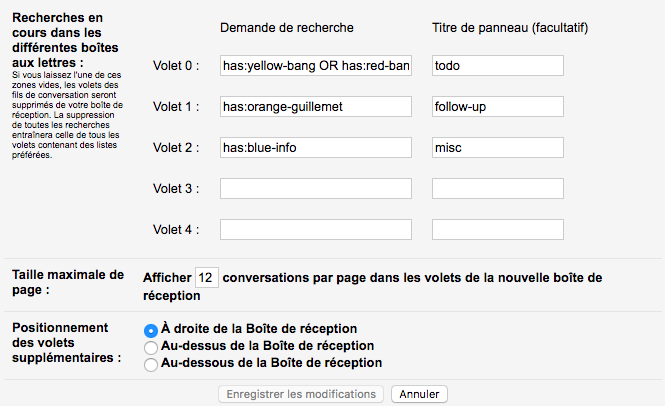Click the Volet 0 panel title field 'todo'

pyautogui.click(x=497, y=66)
